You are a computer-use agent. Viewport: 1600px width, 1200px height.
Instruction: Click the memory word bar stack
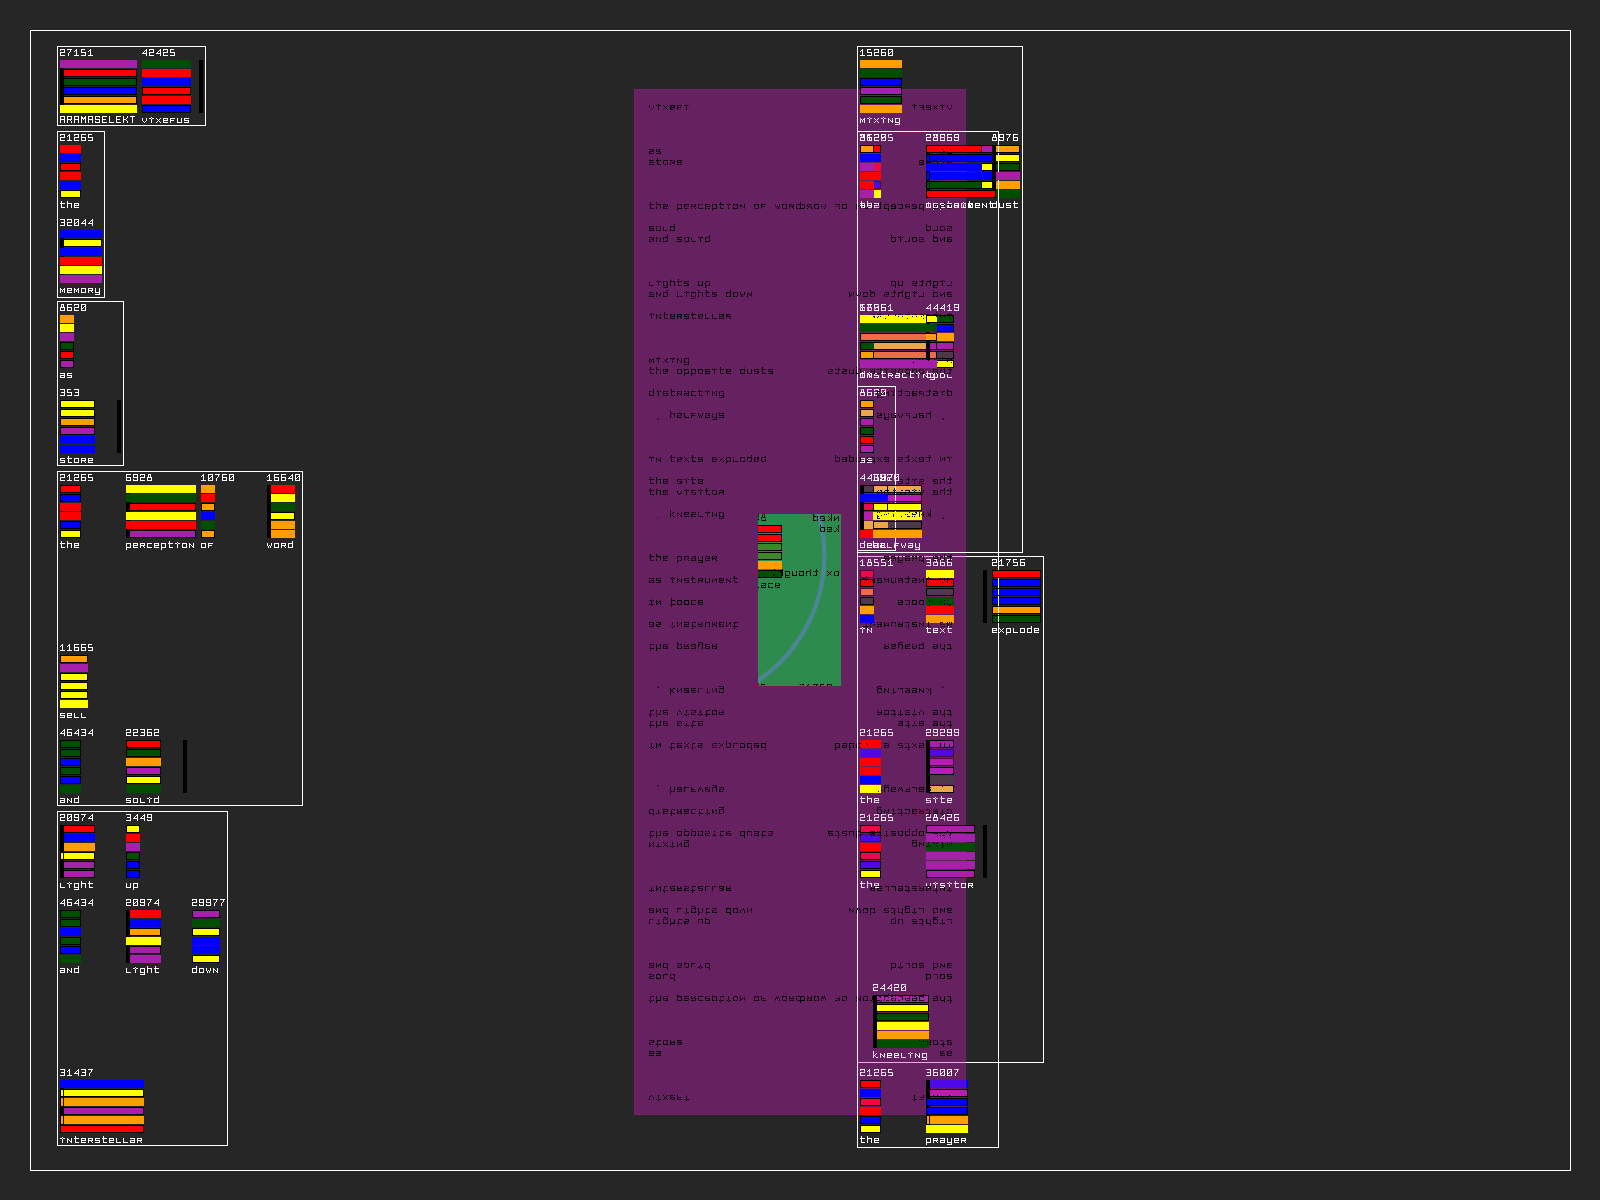[x=80, y=257]
